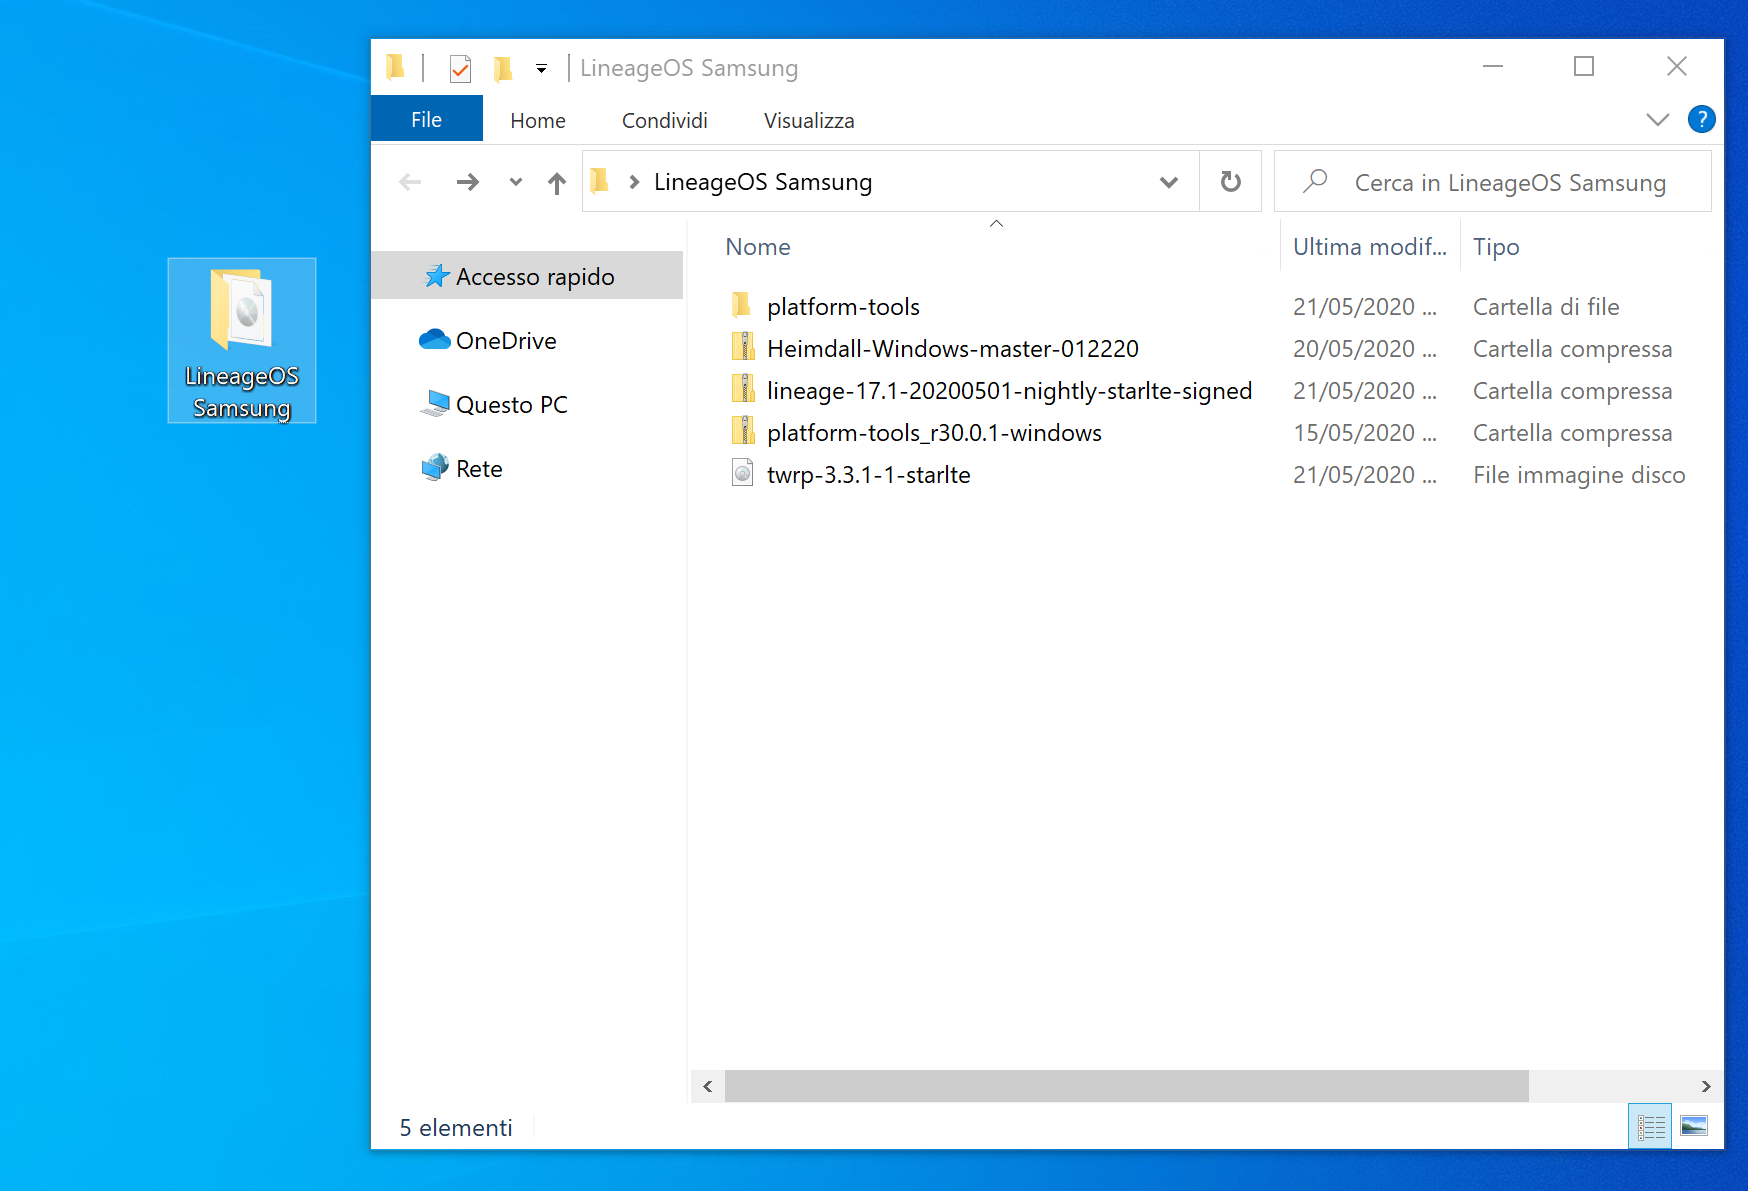The height and width of the screenshot is (1191, 1748).
Task: Click the horizontal scrollbar right arrow
Action: pyautogui.click(x=1706, y=1086)
